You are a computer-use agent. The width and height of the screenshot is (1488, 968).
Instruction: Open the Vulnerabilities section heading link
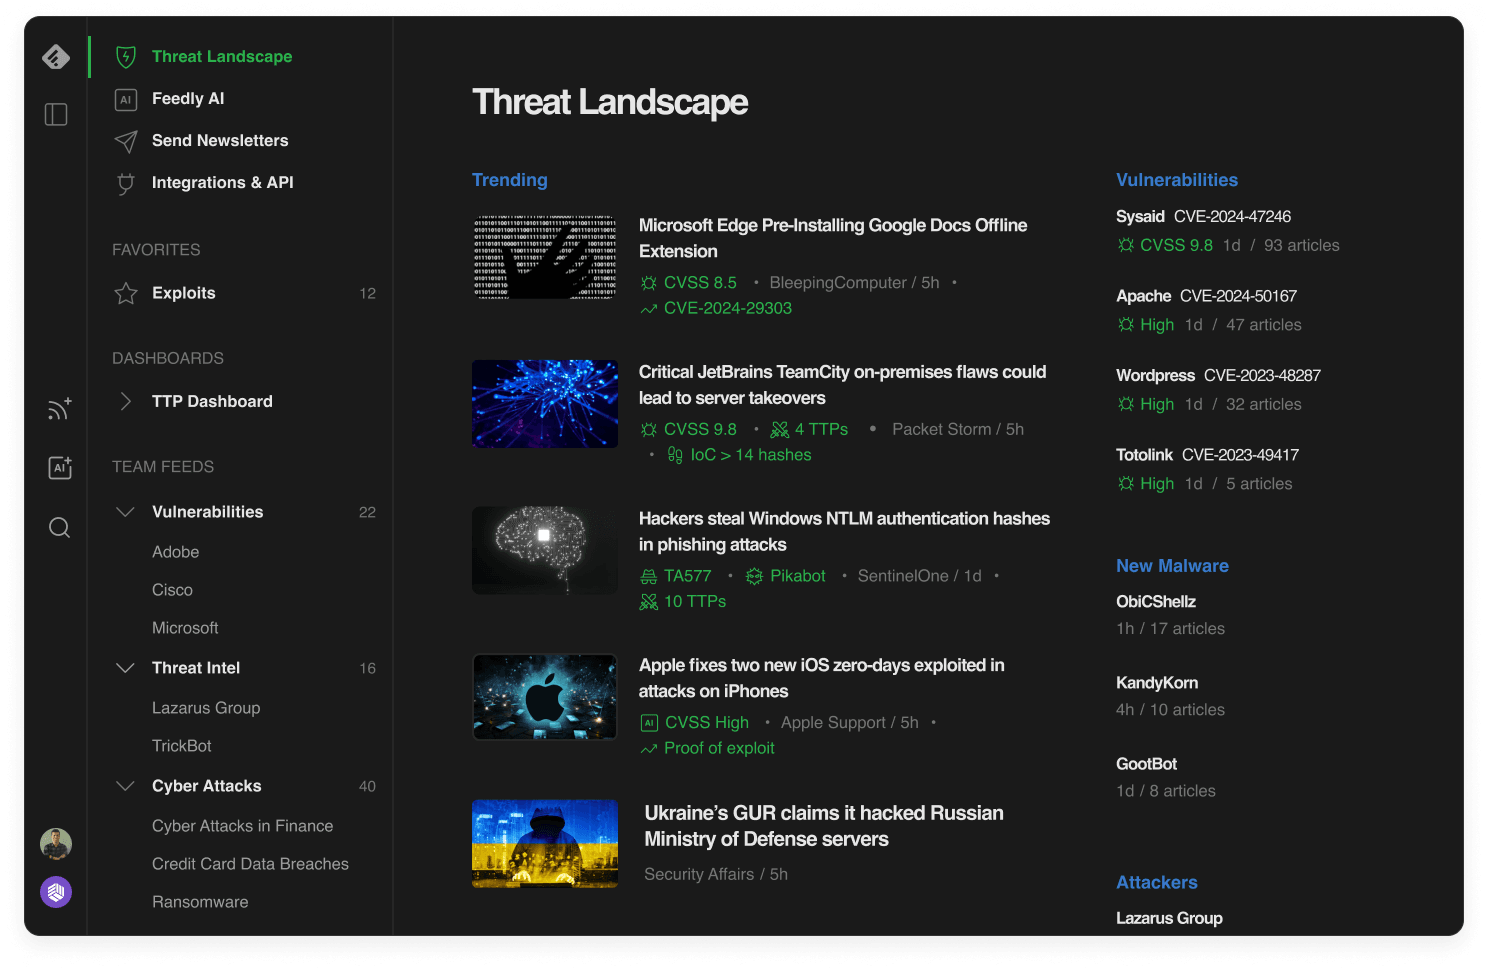[x=1177, y=180]
